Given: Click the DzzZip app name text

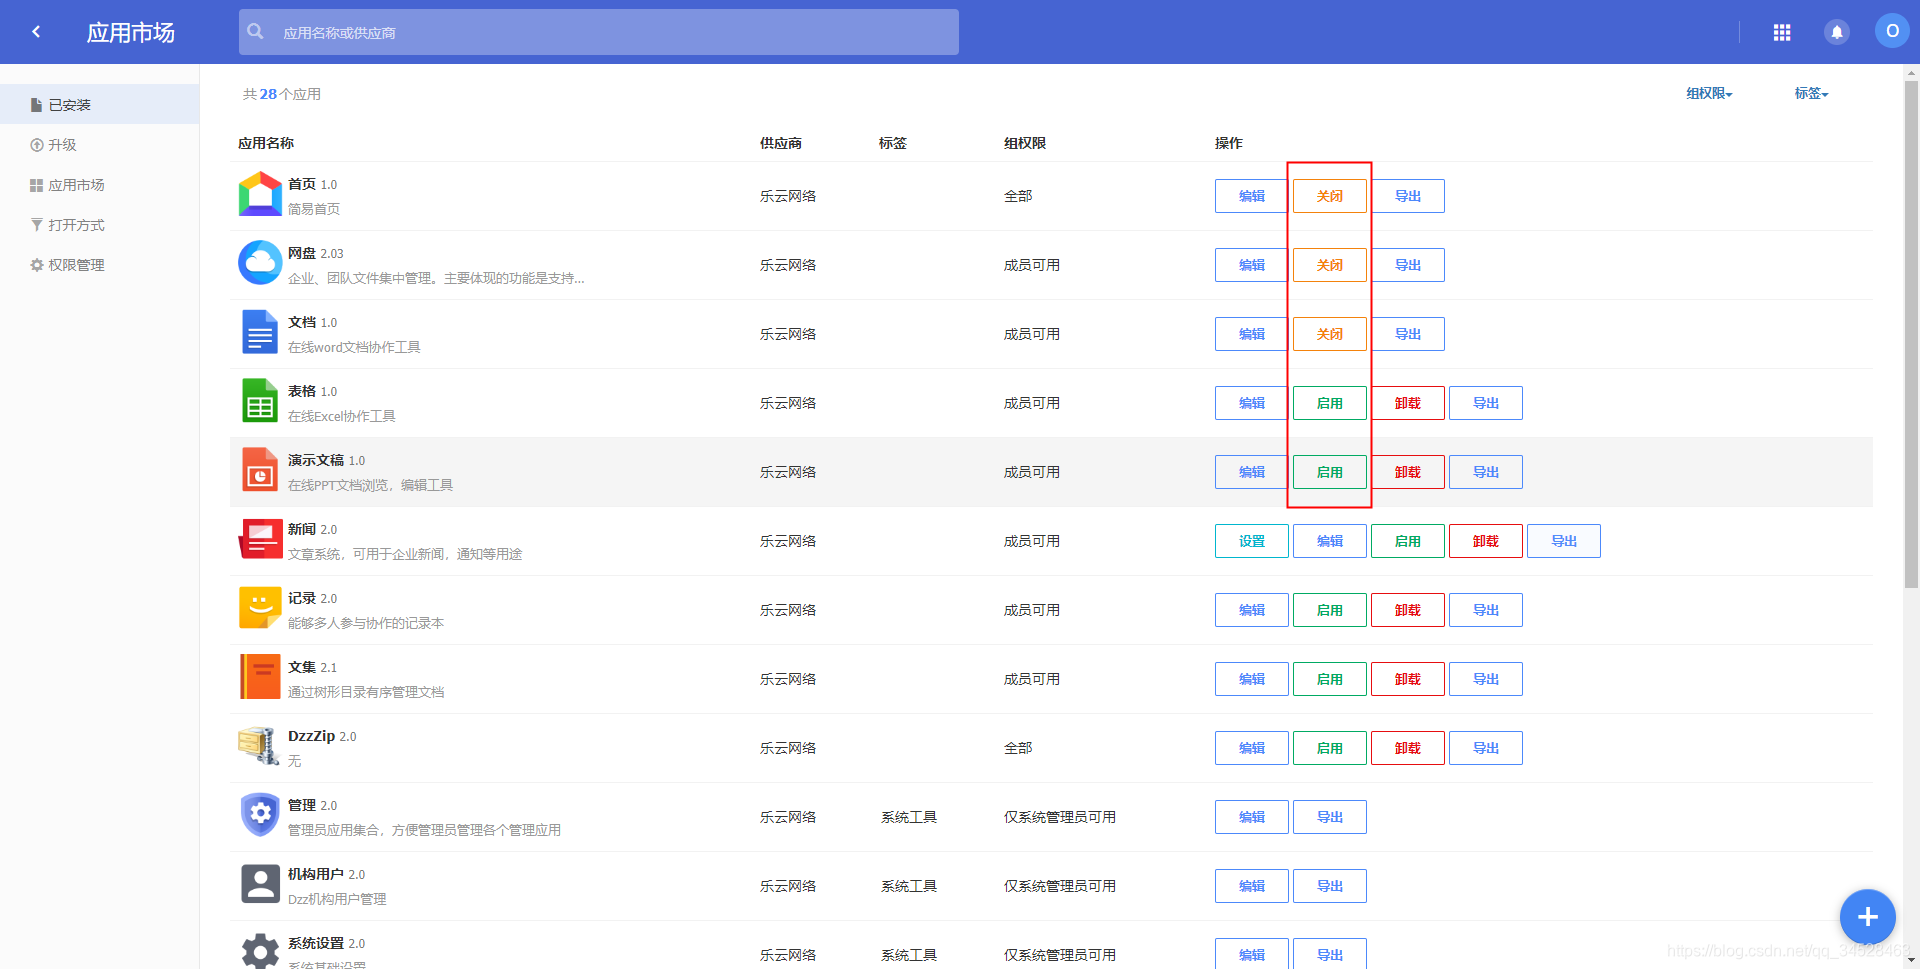Looking at the screenshot, I should (x=311, y=736).
